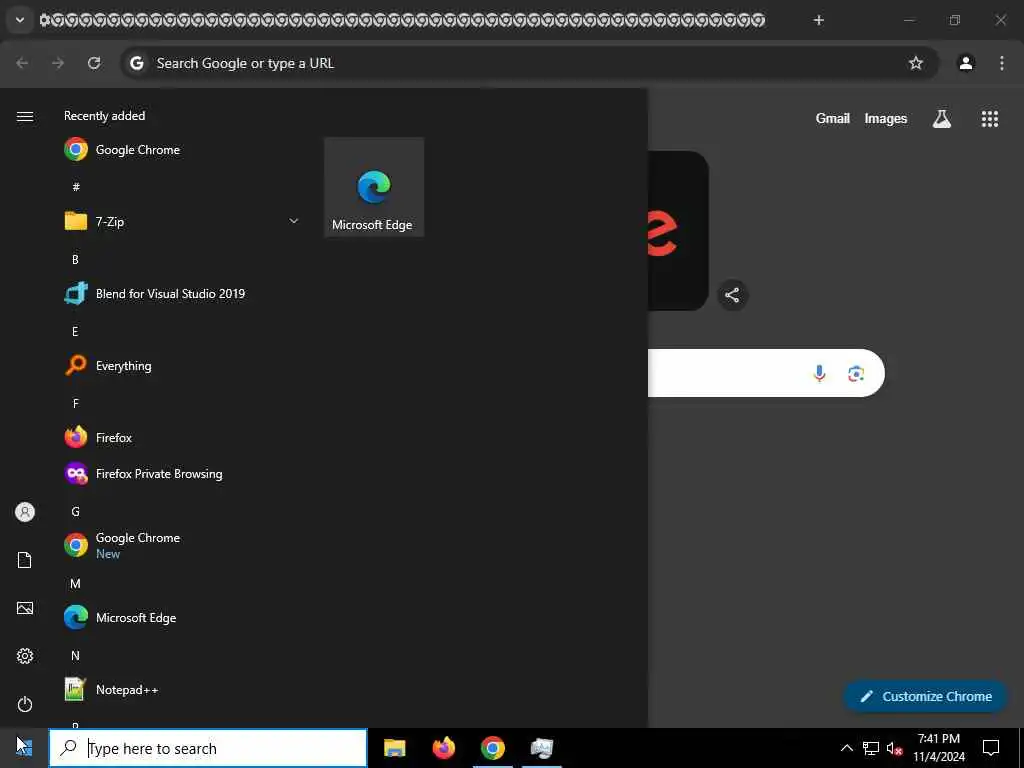Open the user account icon in Start
The height and width of the screenshot is (768, 1024).
25,512
